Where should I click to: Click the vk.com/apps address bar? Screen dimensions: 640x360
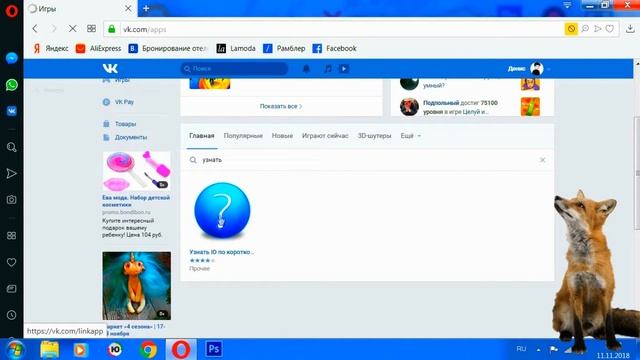pos(335,29)
